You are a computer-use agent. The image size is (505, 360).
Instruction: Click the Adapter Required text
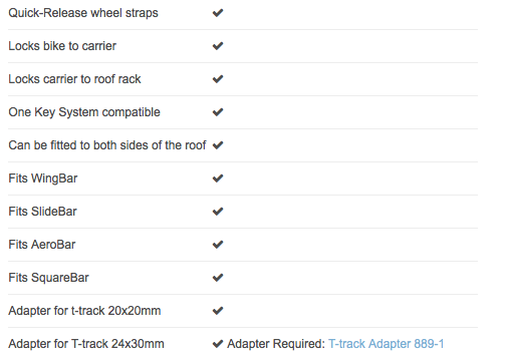click(276, 344)
